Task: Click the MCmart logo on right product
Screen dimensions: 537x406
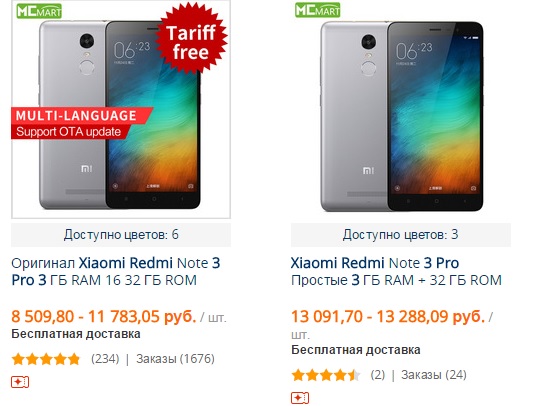Action: 318,10
